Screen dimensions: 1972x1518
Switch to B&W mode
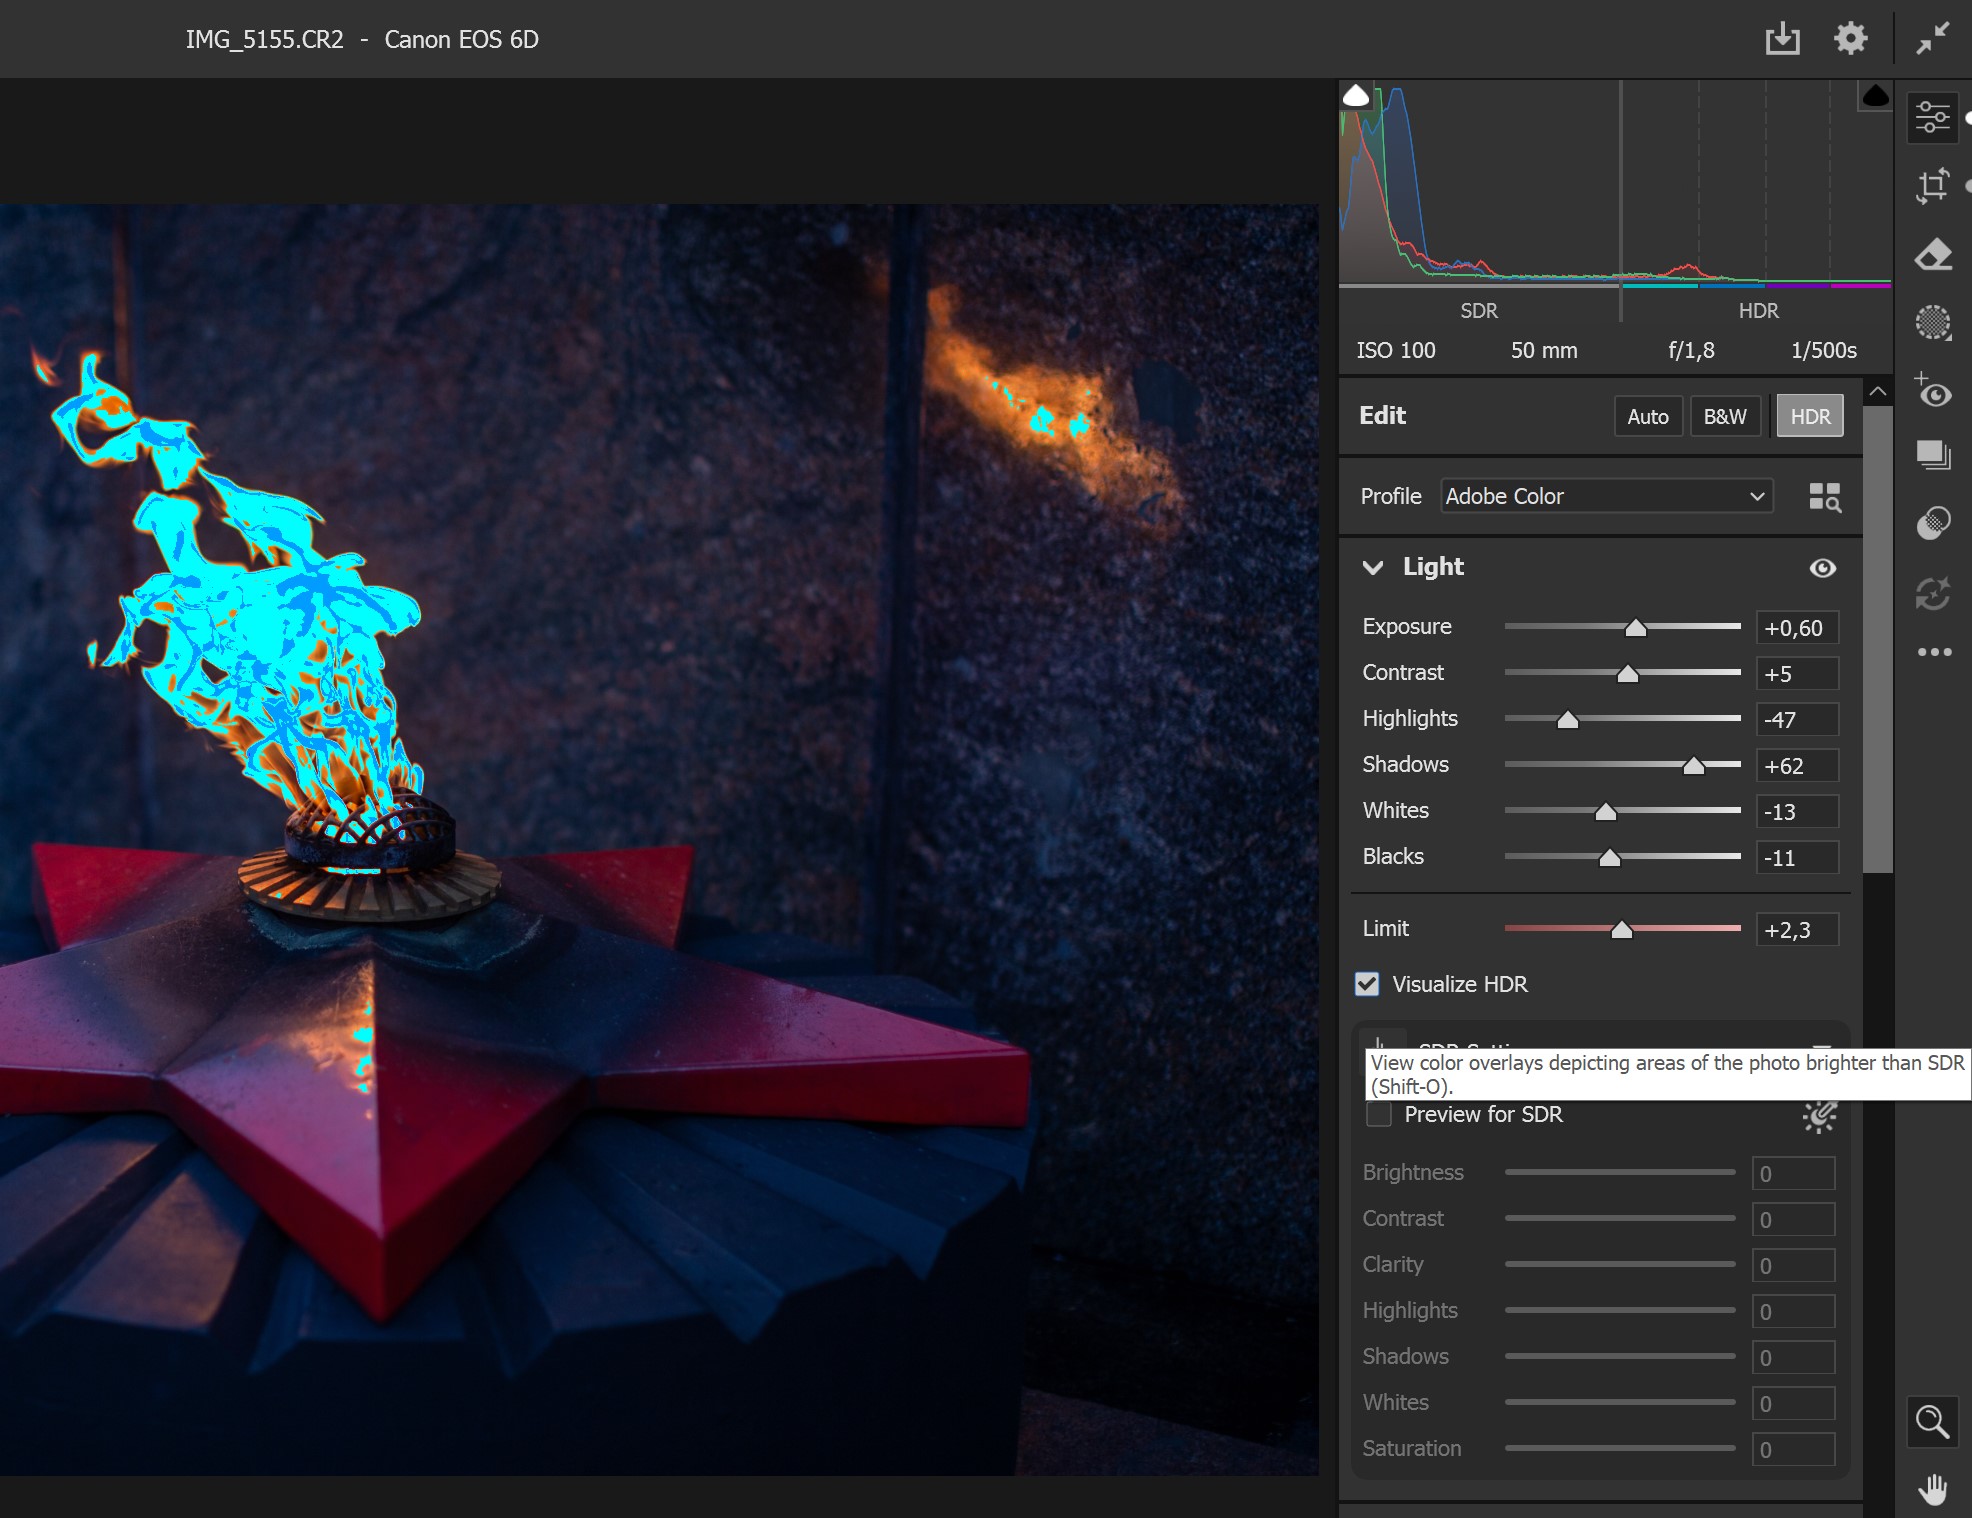(x=1724, y=416)
